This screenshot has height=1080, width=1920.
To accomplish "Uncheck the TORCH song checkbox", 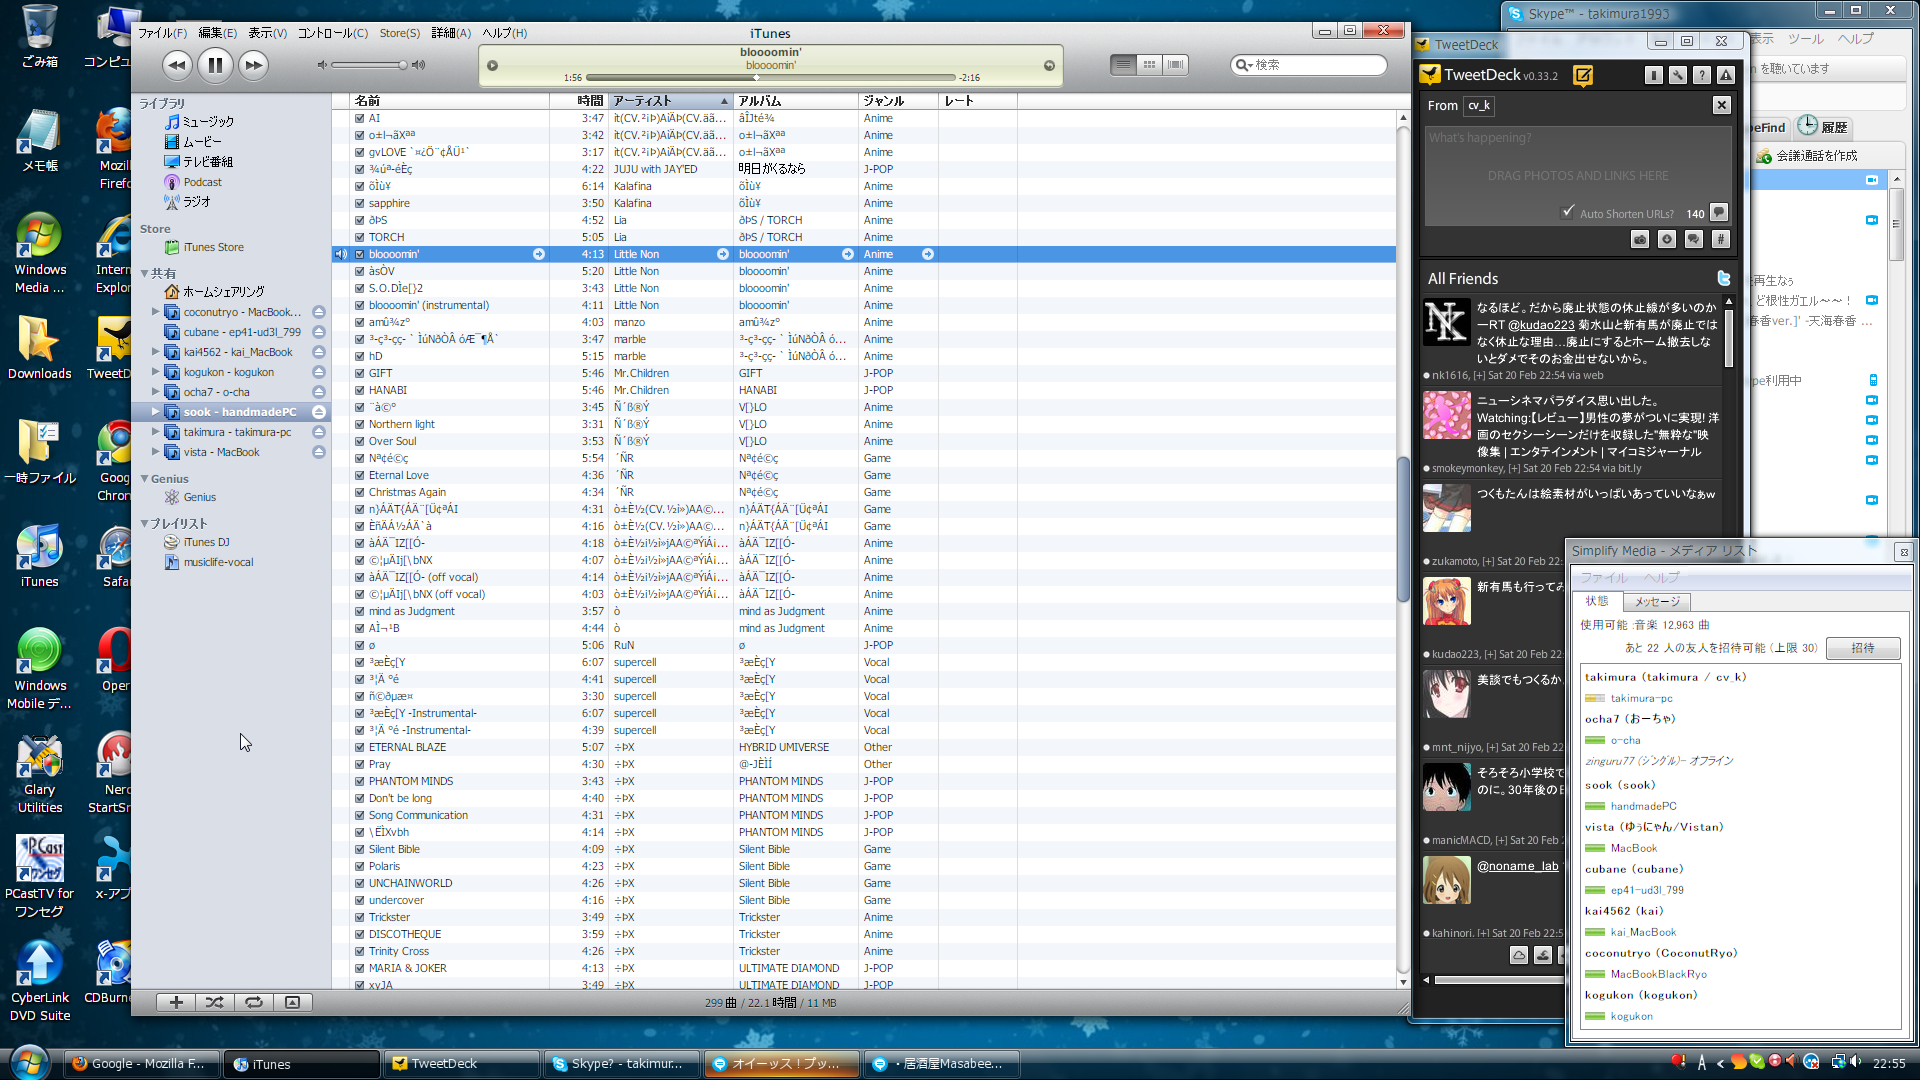I will [360, 237].
